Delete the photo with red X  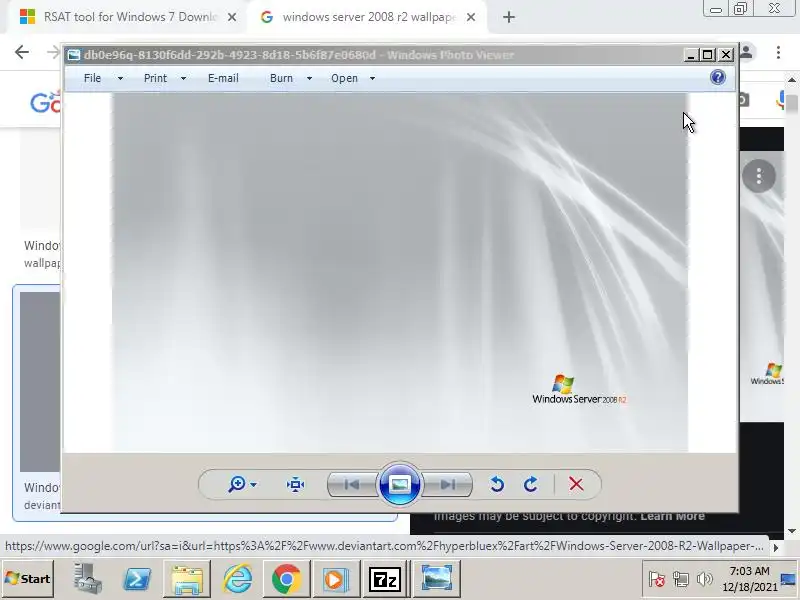576,484
